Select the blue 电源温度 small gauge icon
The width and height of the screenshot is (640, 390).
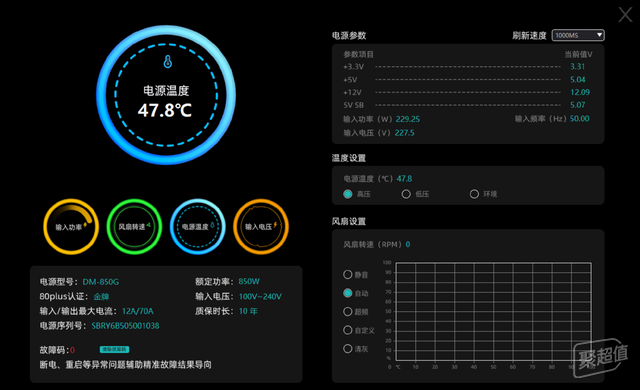198,226
